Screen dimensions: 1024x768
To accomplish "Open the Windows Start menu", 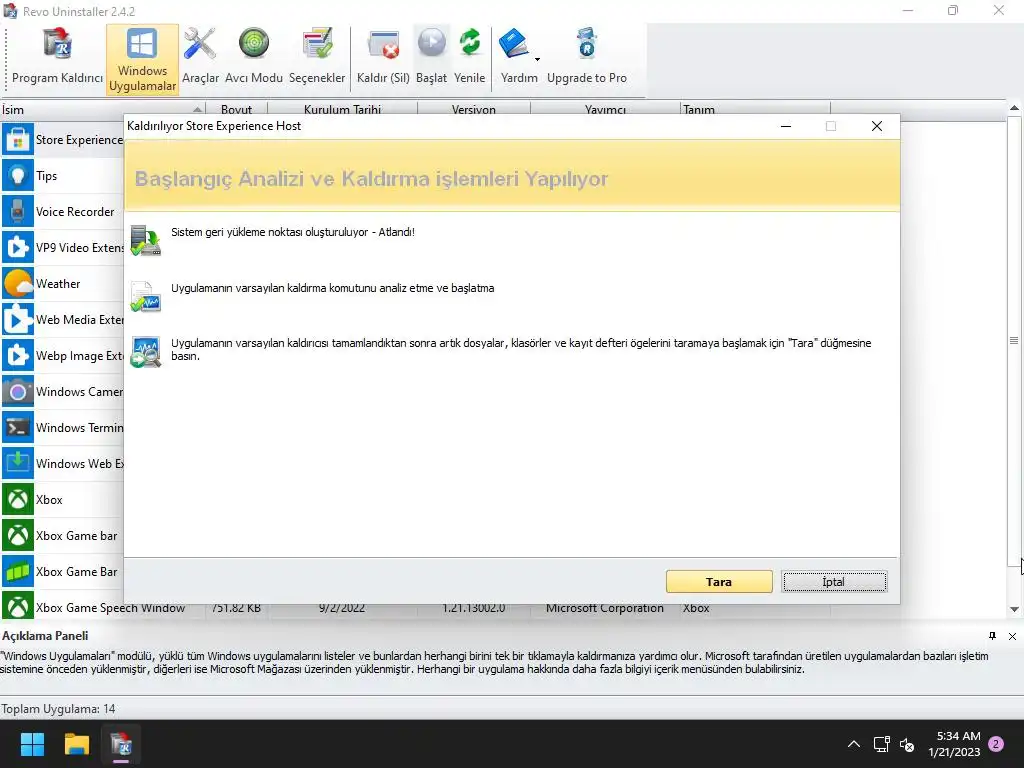I will click(x=32, y=744).
